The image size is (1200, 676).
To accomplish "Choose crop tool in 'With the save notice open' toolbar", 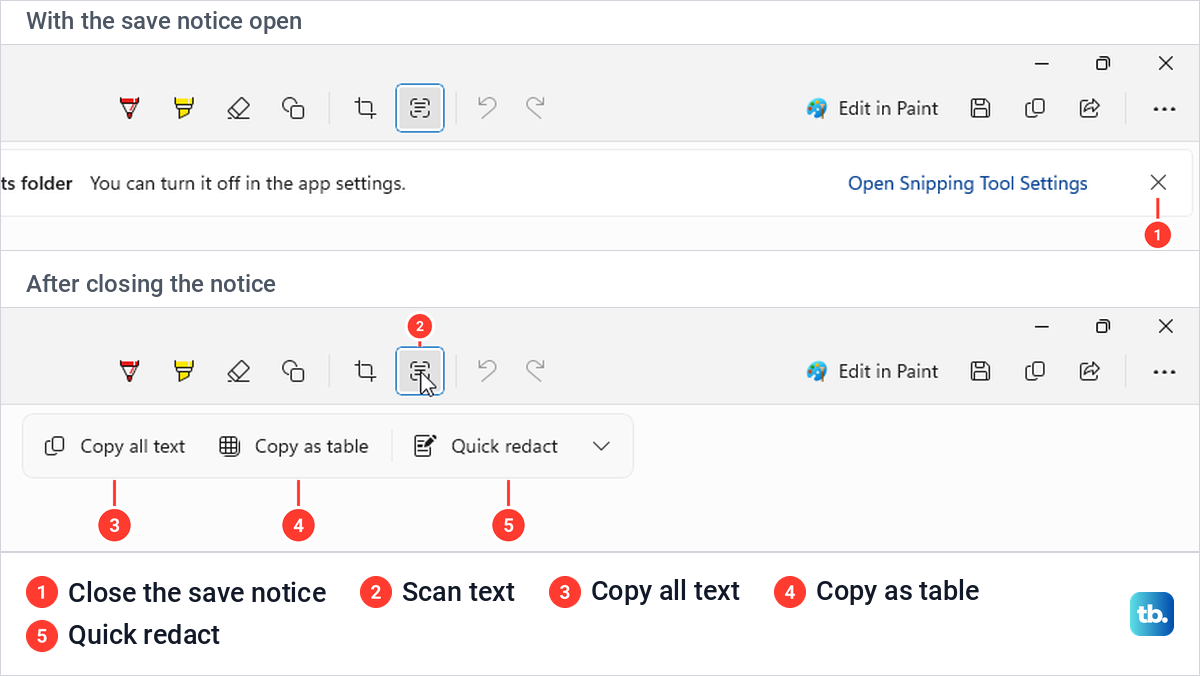I will point(366,108).
